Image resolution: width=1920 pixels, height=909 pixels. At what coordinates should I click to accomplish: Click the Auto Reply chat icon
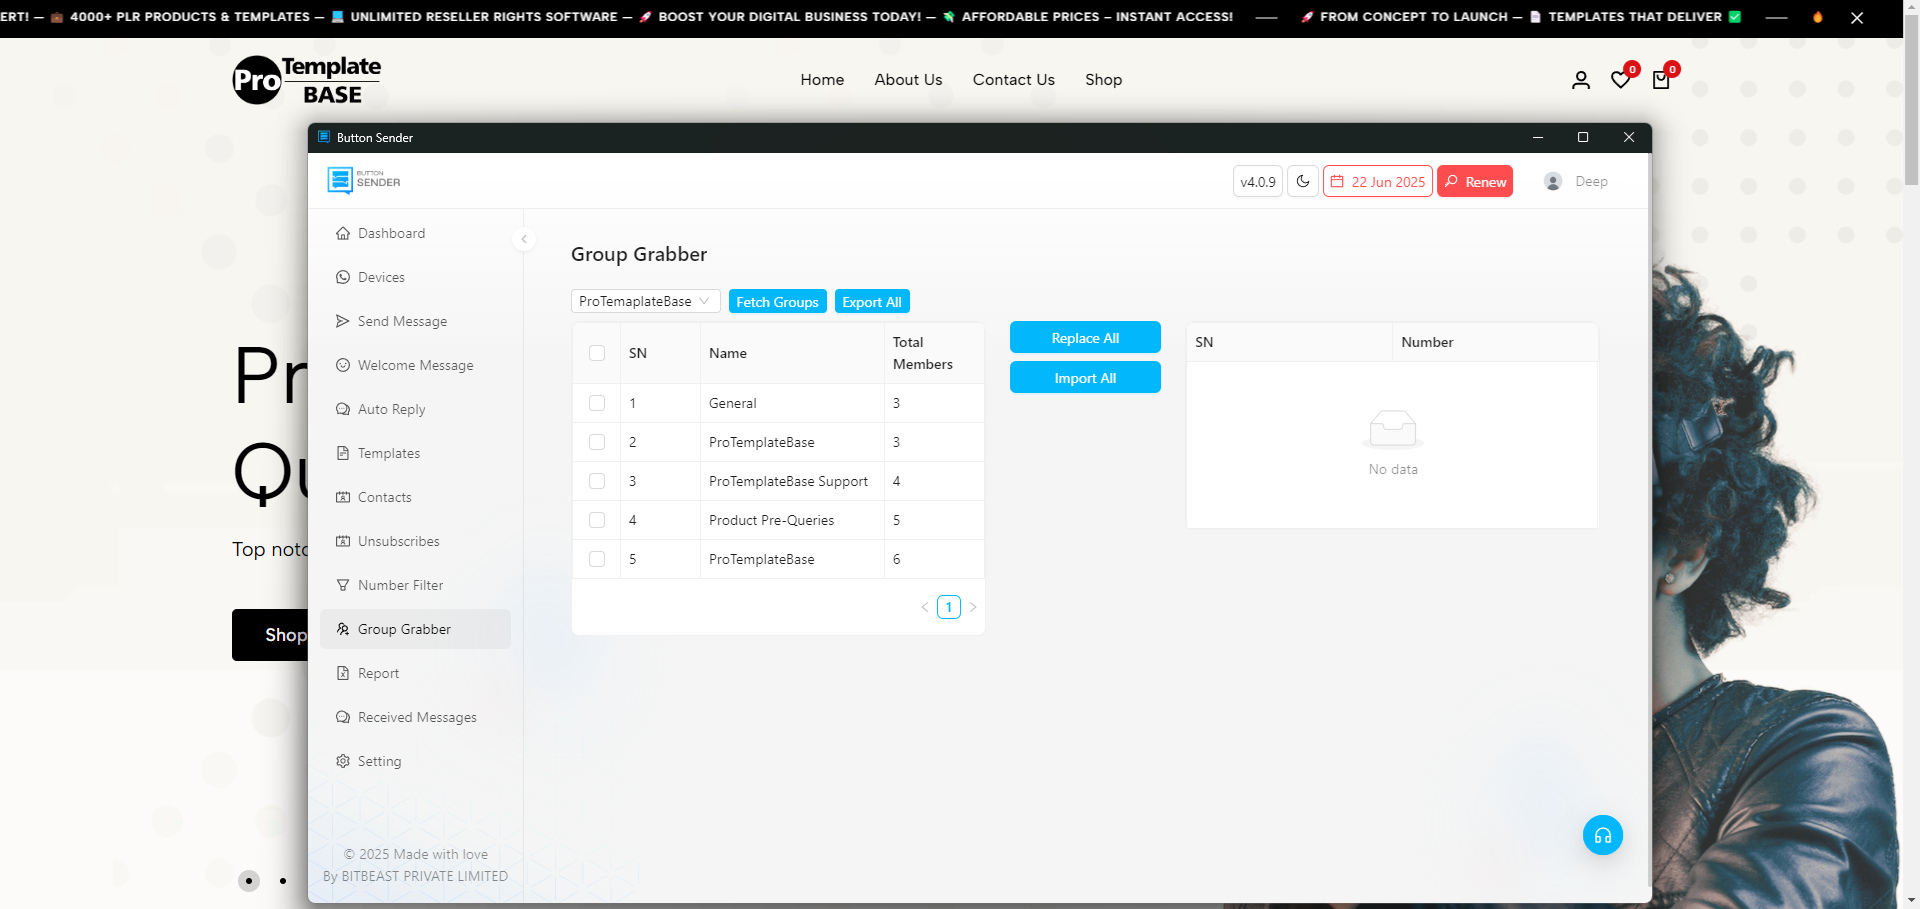point(343,409)
